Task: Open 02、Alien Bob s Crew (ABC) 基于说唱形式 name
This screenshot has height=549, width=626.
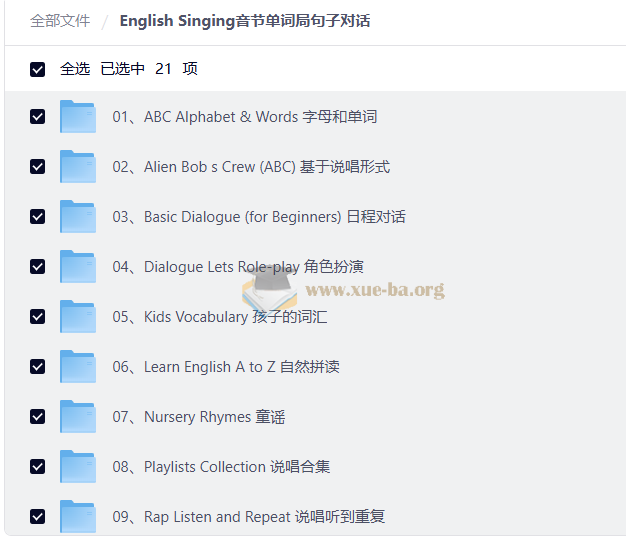Action: [x=251, y=166]
